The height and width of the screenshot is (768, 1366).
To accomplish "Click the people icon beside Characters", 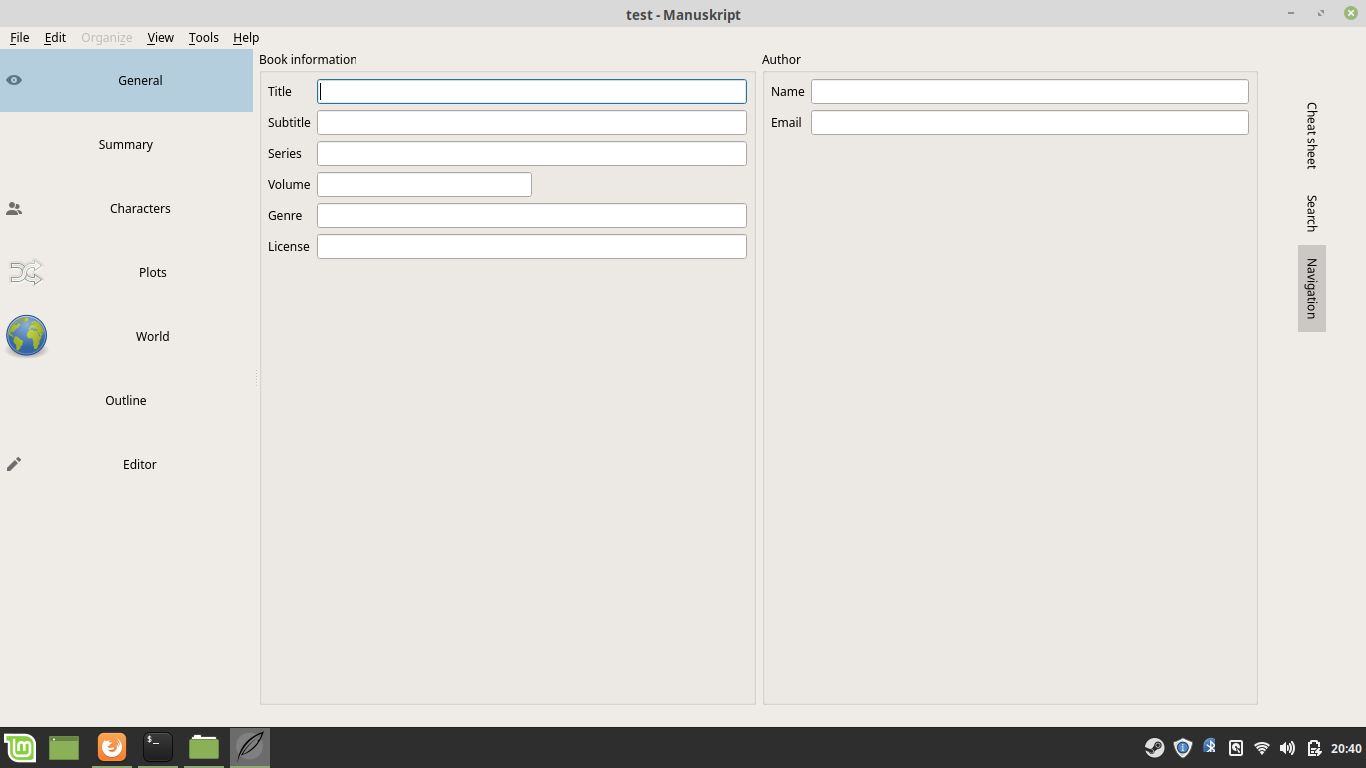I will point(14,209).
